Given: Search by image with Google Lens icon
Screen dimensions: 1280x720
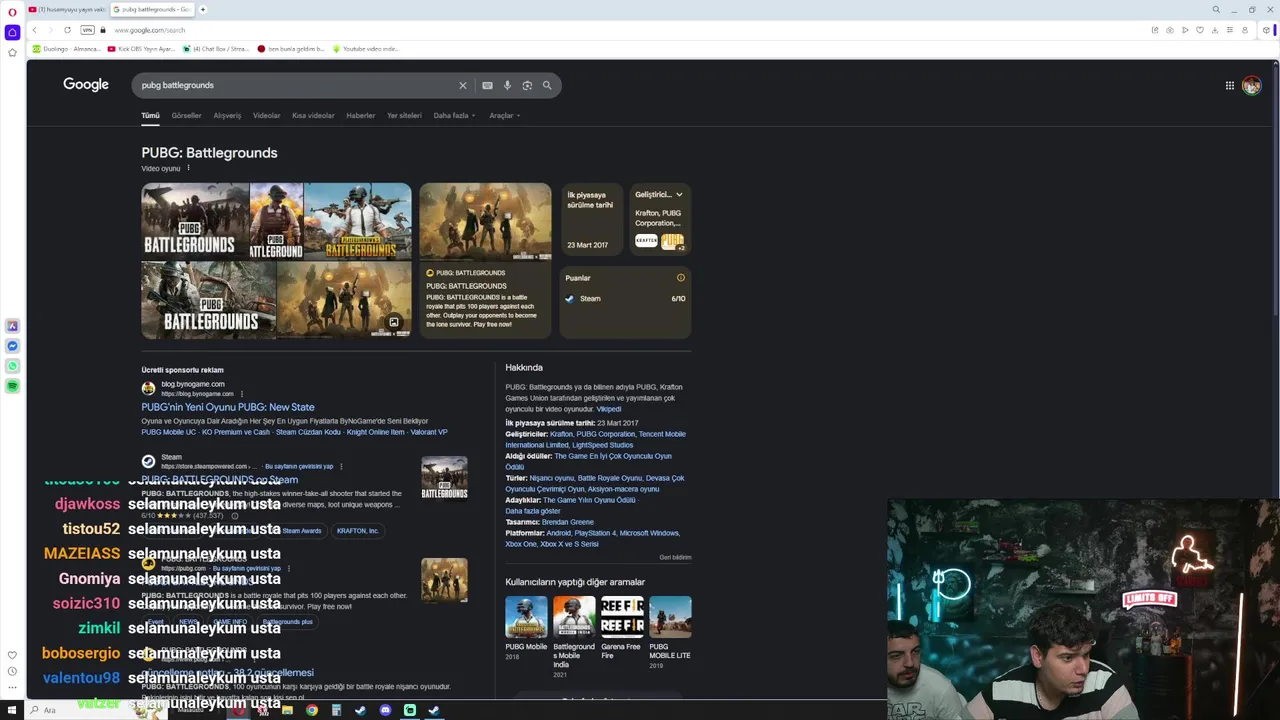Looking at the screenshot, I should (x=527, y=85).
